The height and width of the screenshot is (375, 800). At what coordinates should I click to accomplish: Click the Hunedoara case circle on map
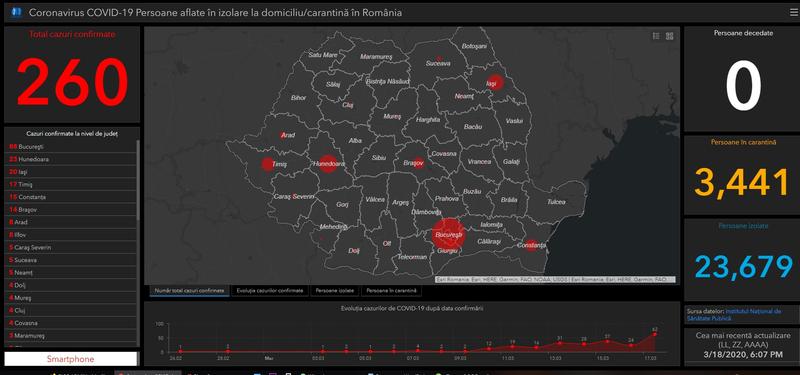tap(328, 163)
